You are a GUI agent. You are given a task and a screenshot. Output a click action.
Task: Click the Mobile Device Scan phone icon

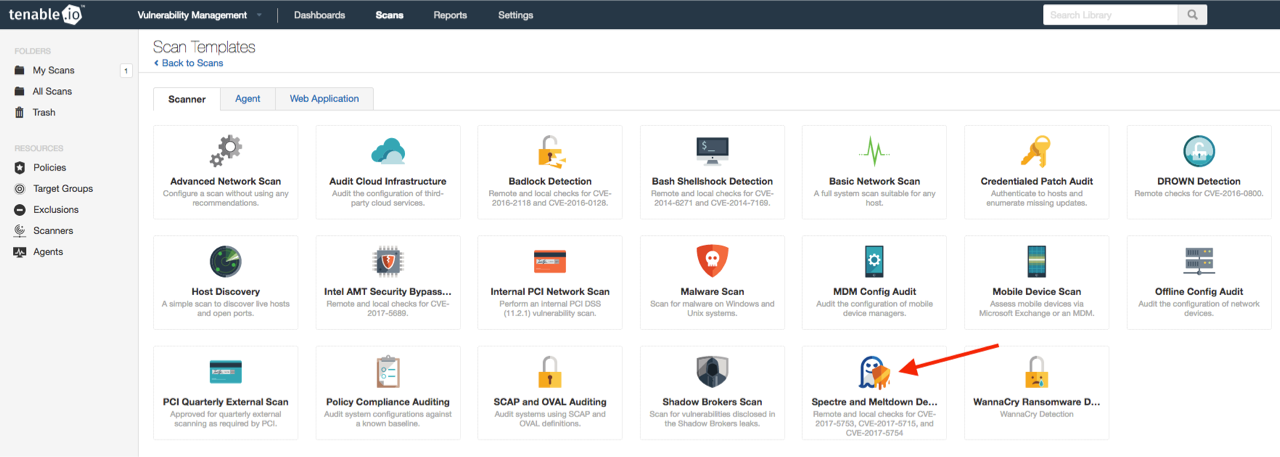pos(1036,262)
